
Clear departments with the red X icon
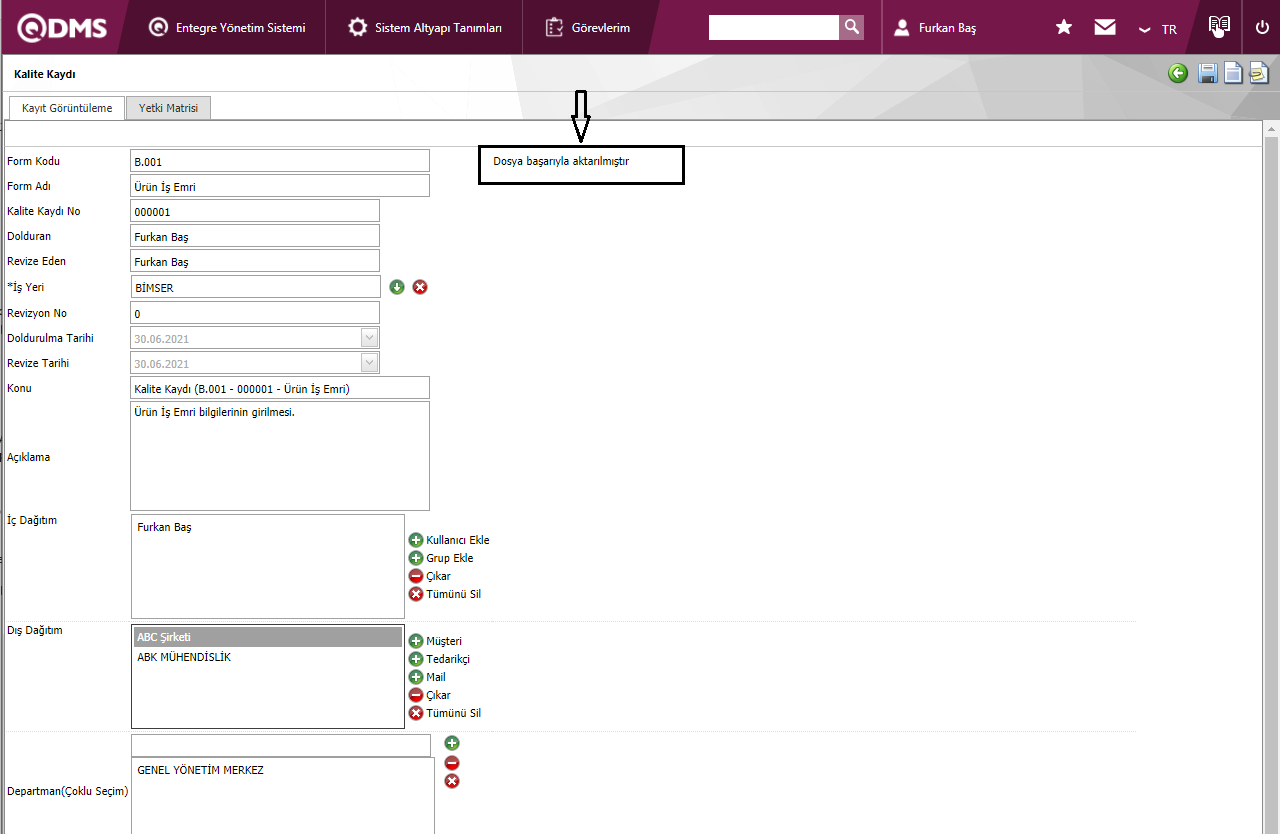pyautogui.click(x=452, y=781)
